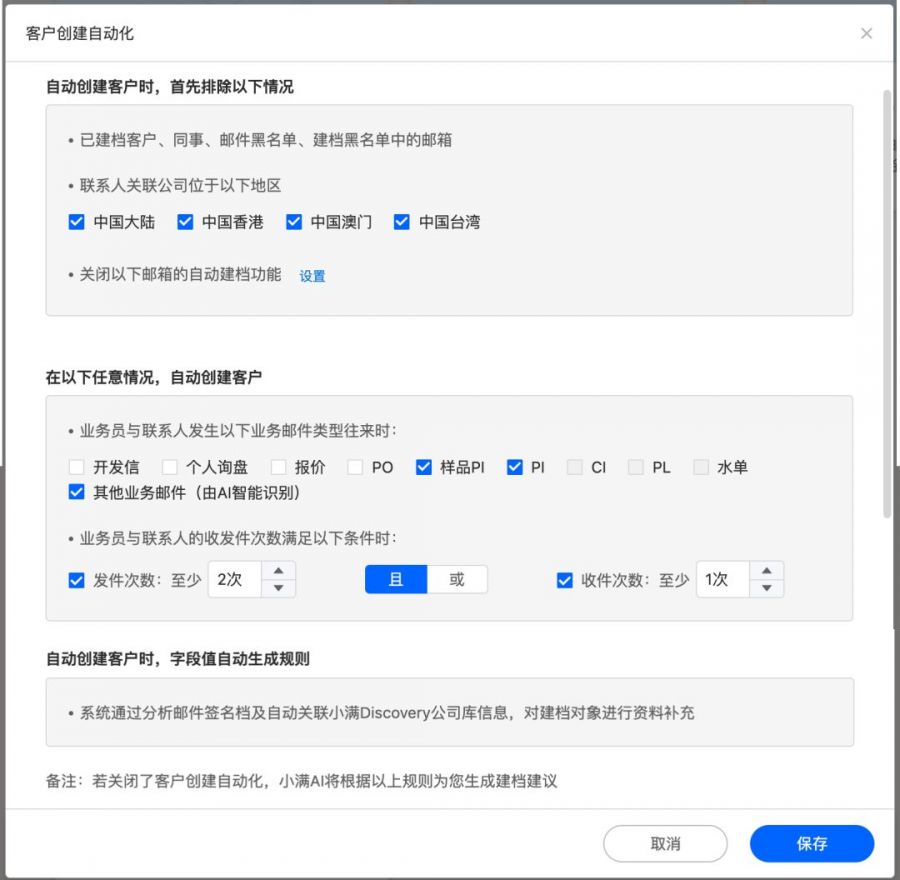900x880 pixels.
Task: Check the PO mail type
Action: point(355,467)
